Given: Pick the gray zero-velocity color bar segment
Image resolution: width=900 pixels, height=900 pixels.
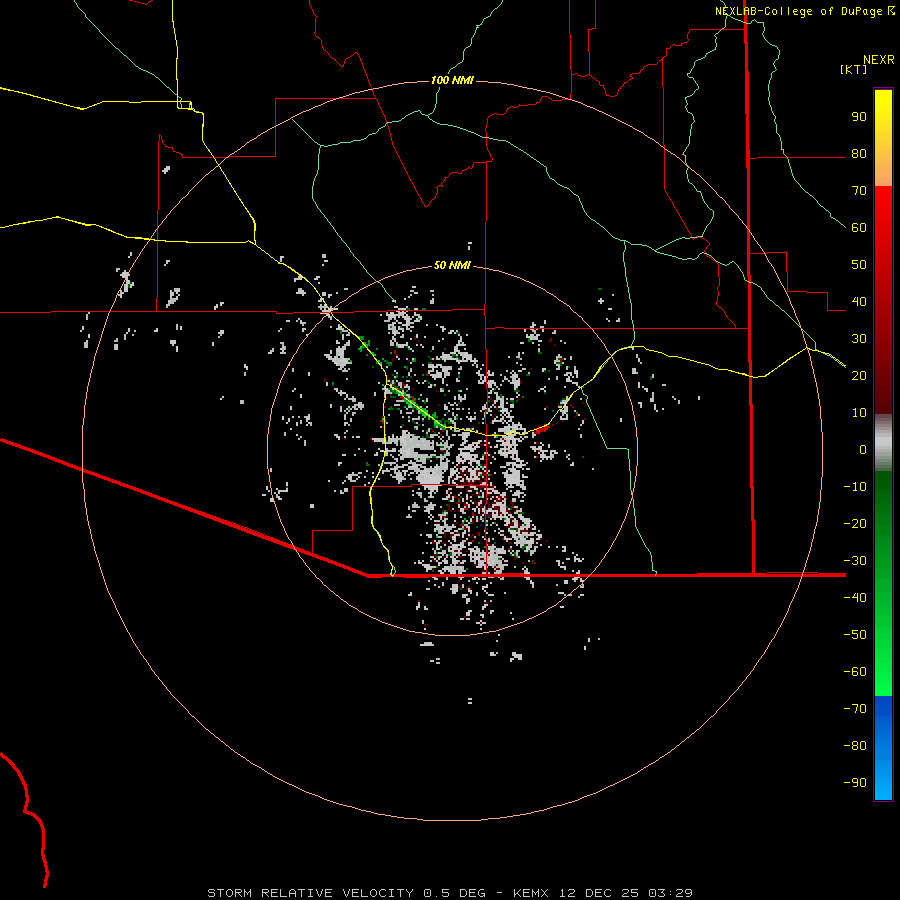Looking at the screenshot, I should click(x=883, y=443).
